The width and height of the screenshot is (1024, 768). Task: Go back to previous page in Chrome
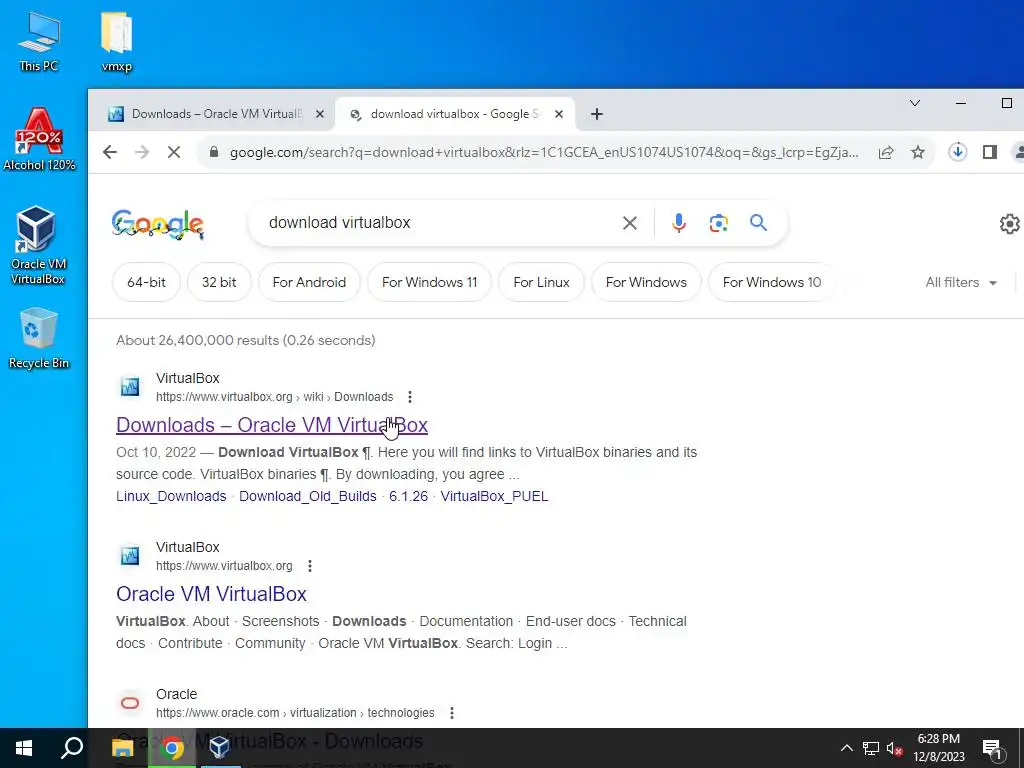pyautogui.click(x=110, y=152)
